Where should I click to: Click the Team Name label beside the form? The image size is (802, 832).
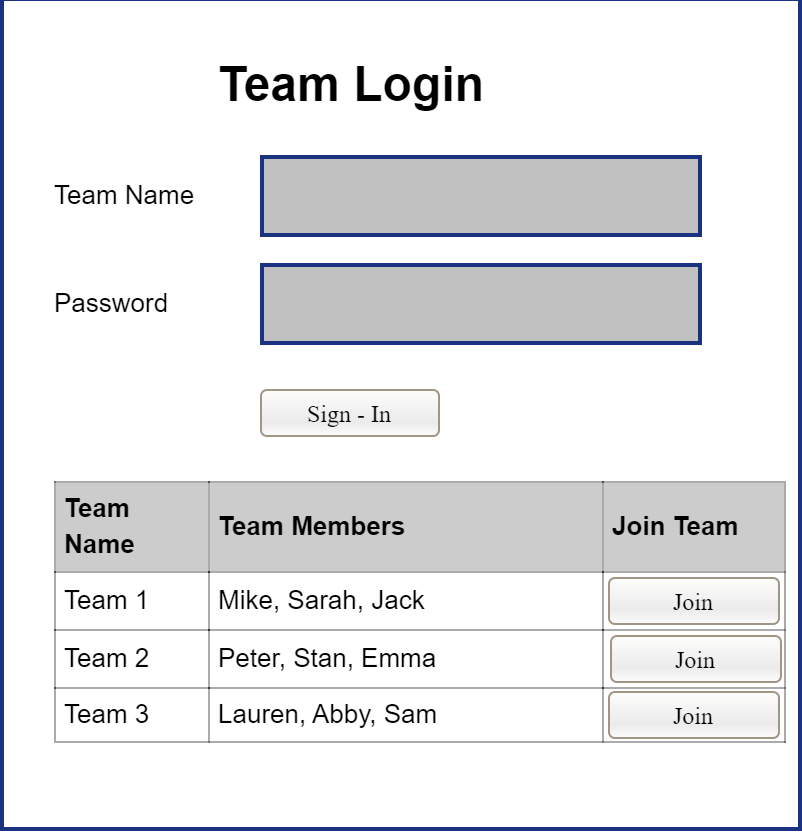(x=124, y=195)
